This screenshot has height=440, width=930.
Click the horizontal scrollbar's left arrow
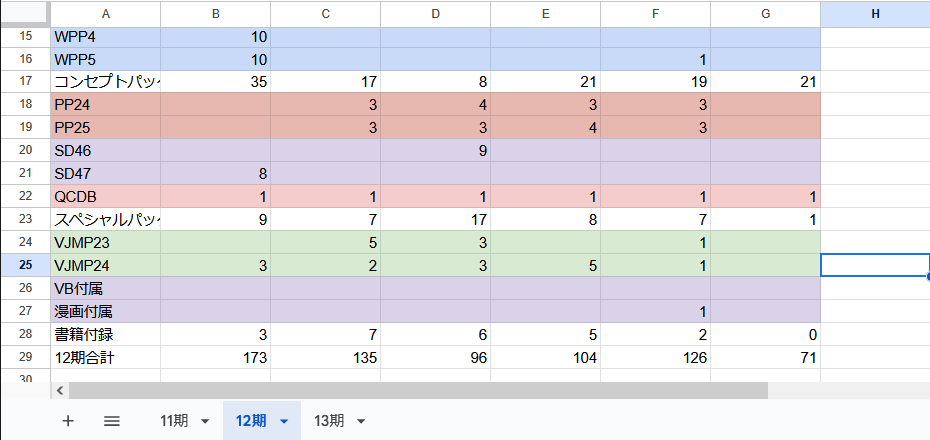click(59, 391)
